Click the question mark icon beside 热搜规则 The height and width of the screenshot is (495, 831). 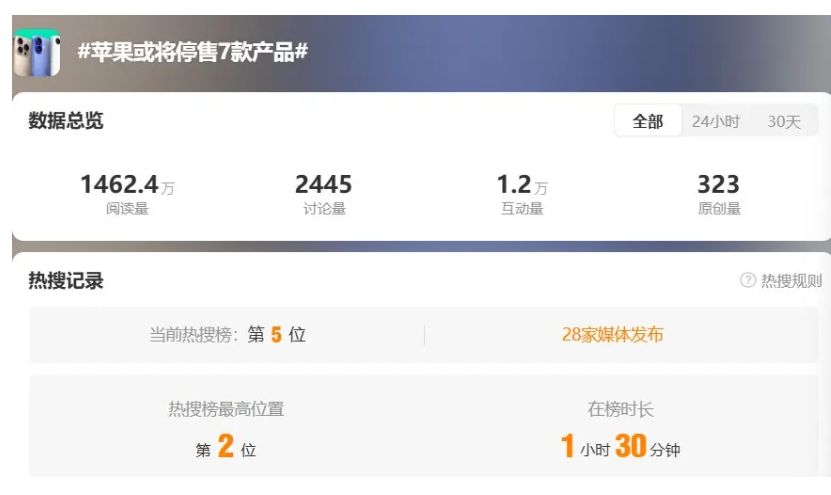tap(748, 280)
